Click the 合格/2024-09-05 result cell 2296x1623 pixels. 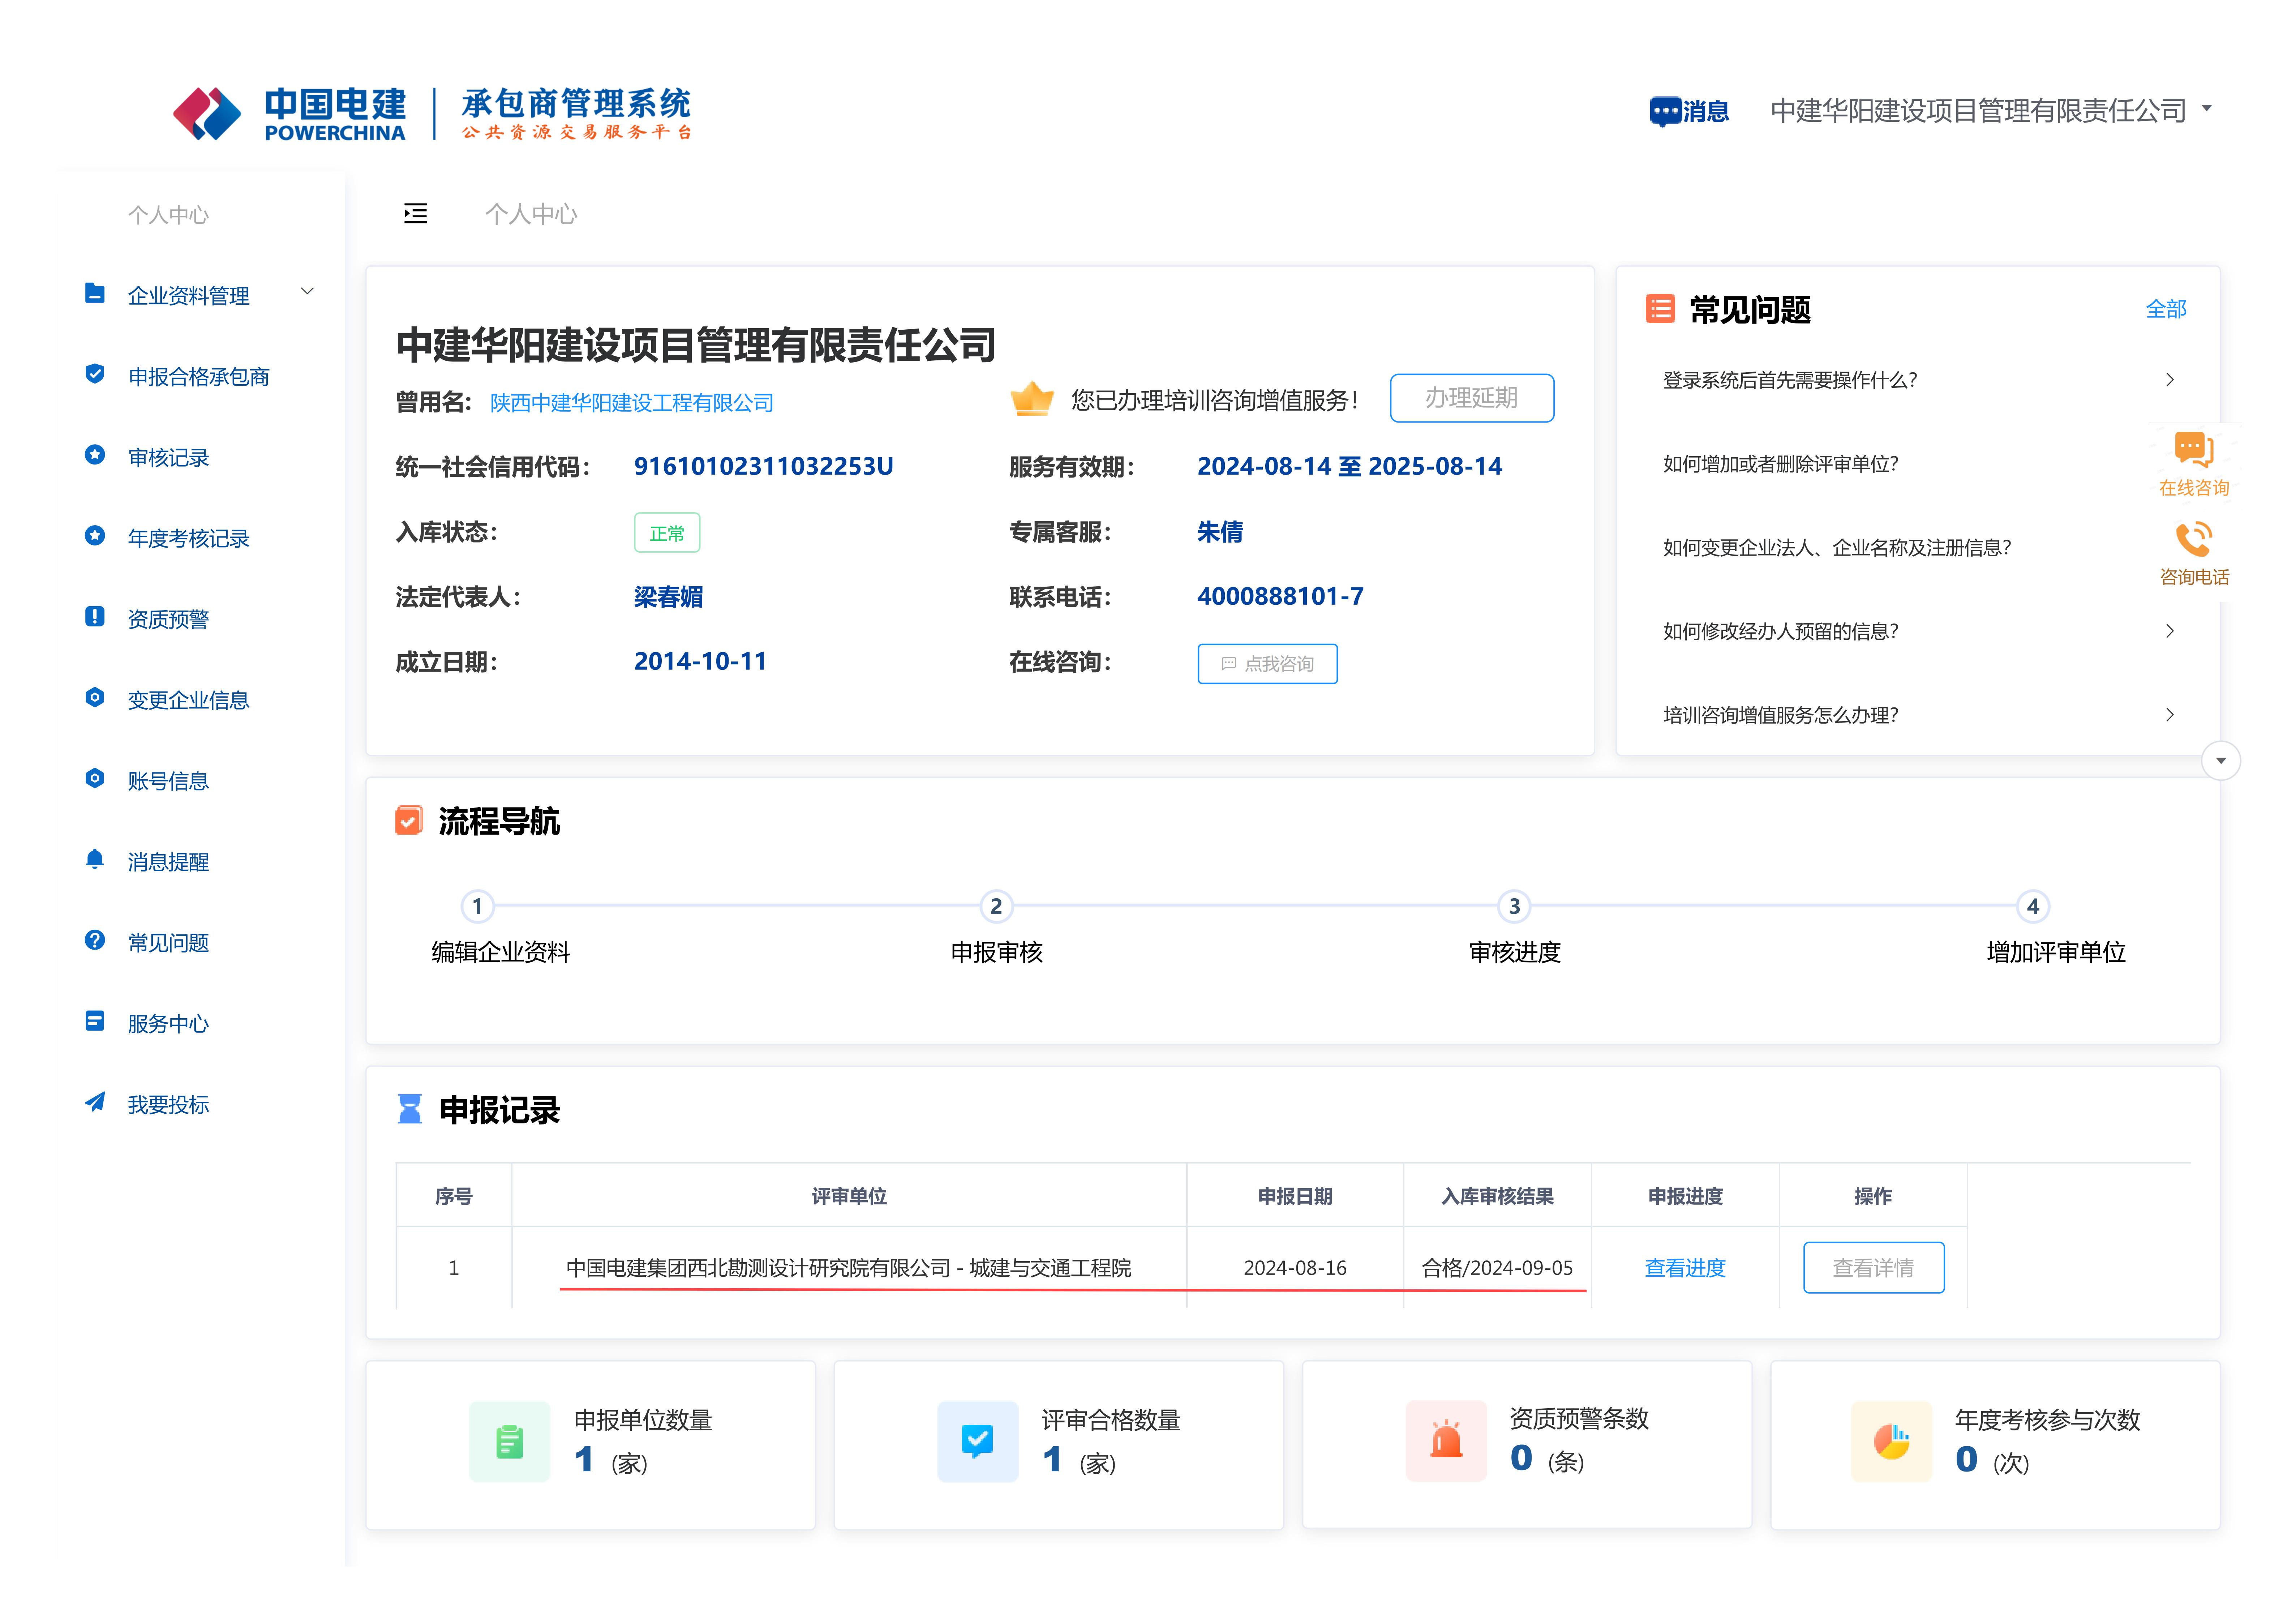pos(1497,1268)
